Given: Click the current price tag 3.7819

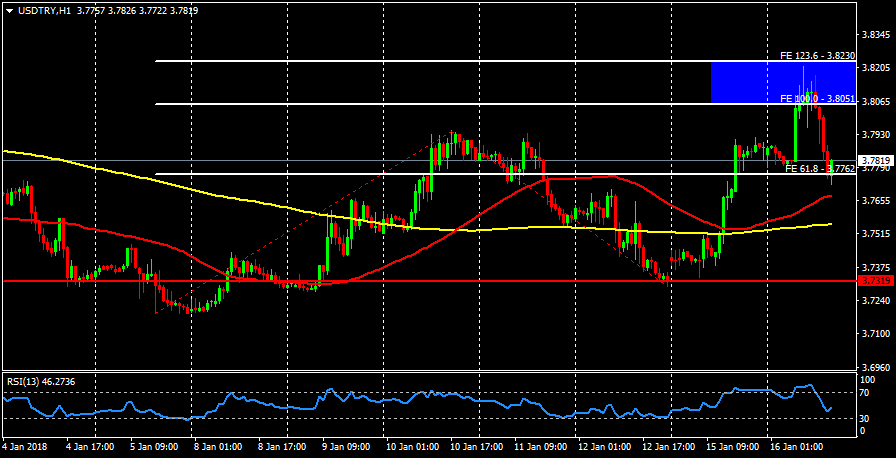Looking at the screenshot, I should point(875,160).
